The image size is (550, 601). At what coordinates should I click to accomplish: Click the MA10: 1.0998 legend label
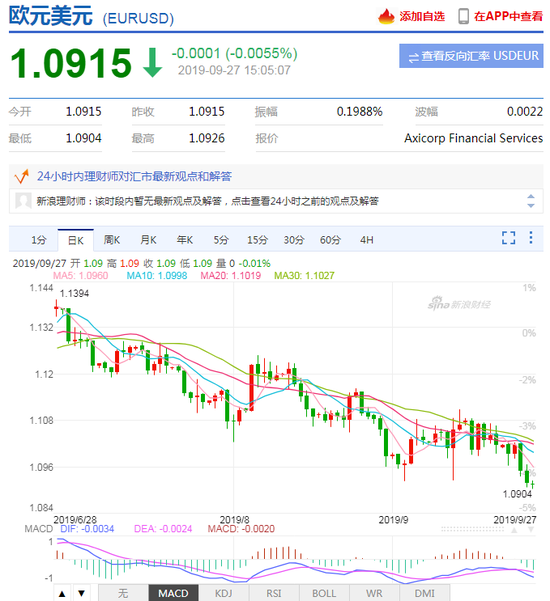[x=157, y=276]
